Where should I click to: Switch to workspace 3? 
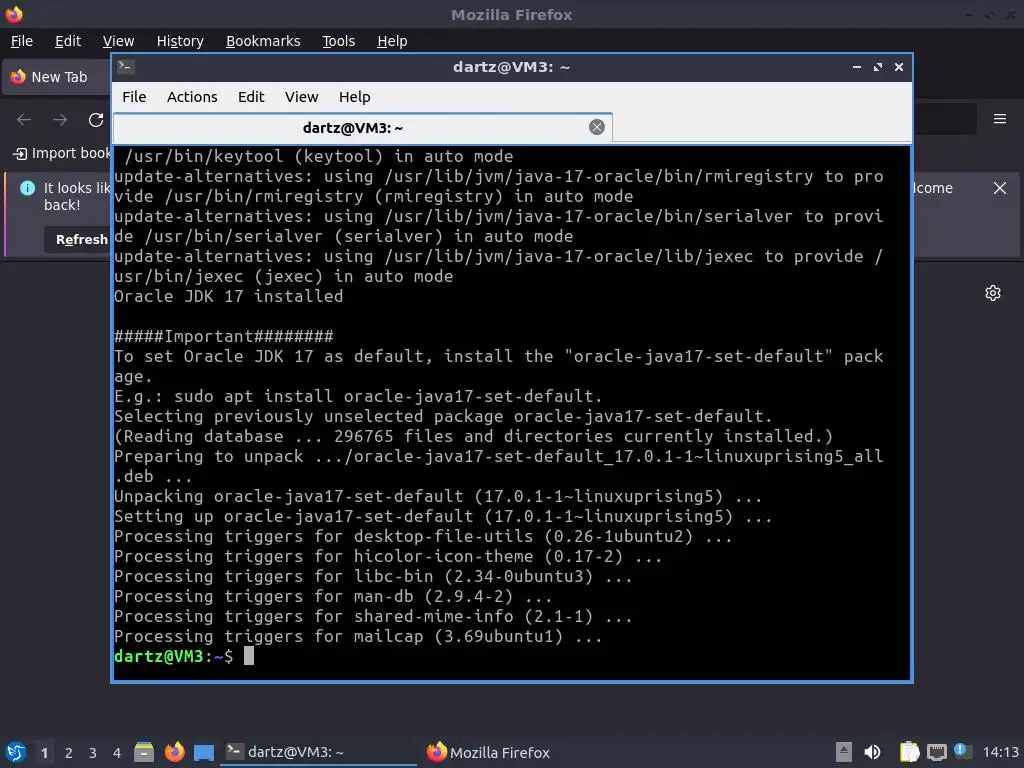pos(93,753)
